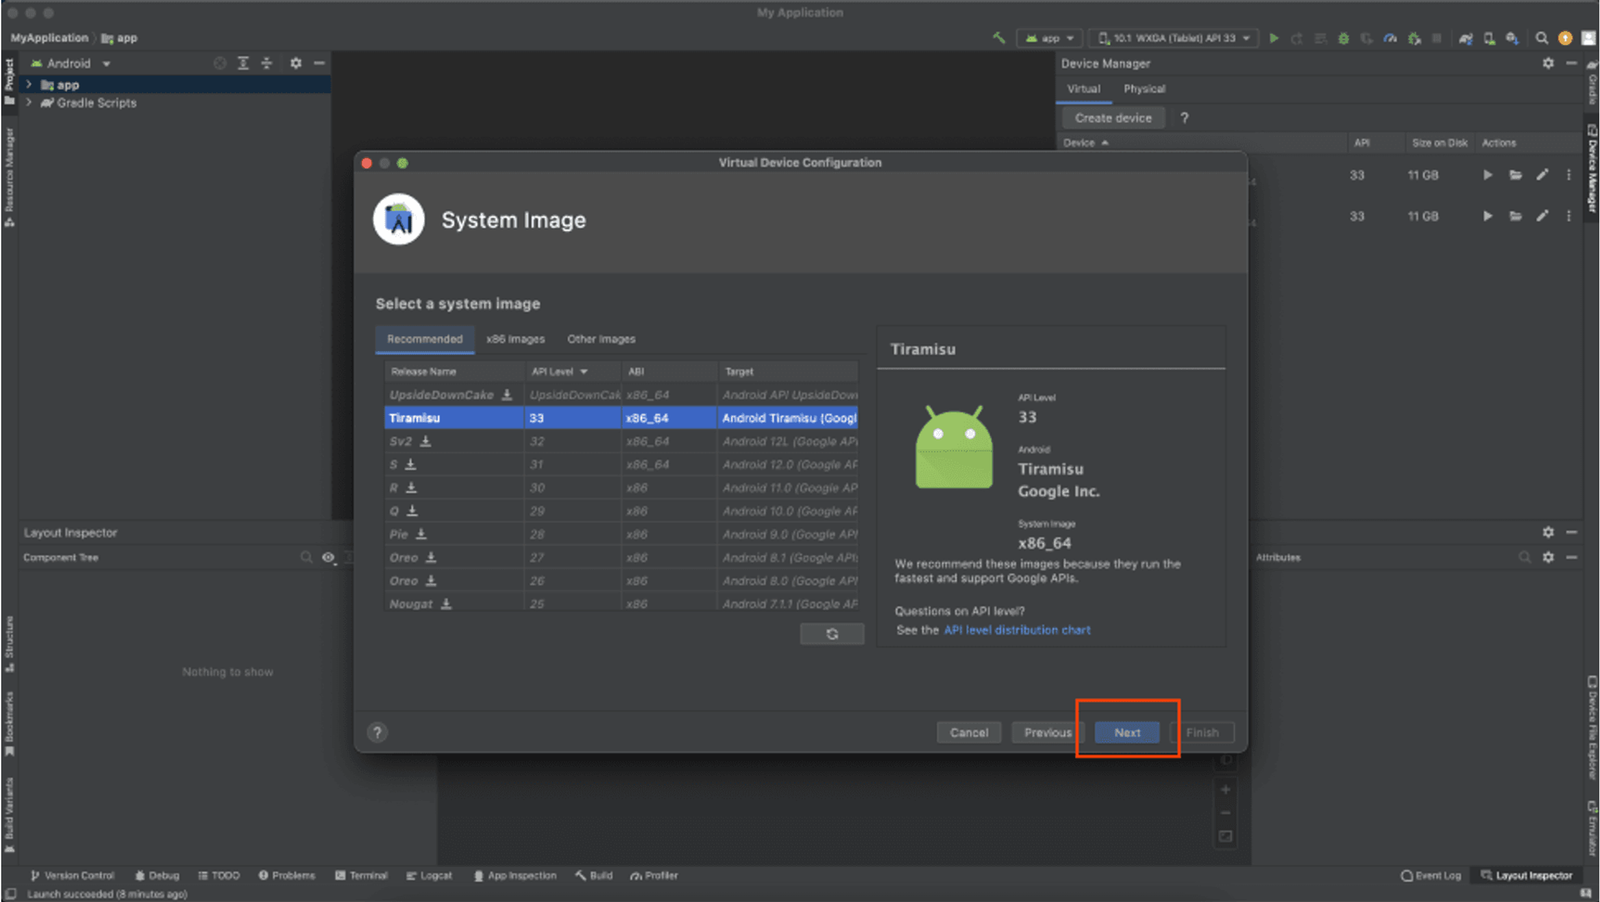Expand the Gradle Scripts tree node
1600x902 pixels.
(x=29, y=103)
